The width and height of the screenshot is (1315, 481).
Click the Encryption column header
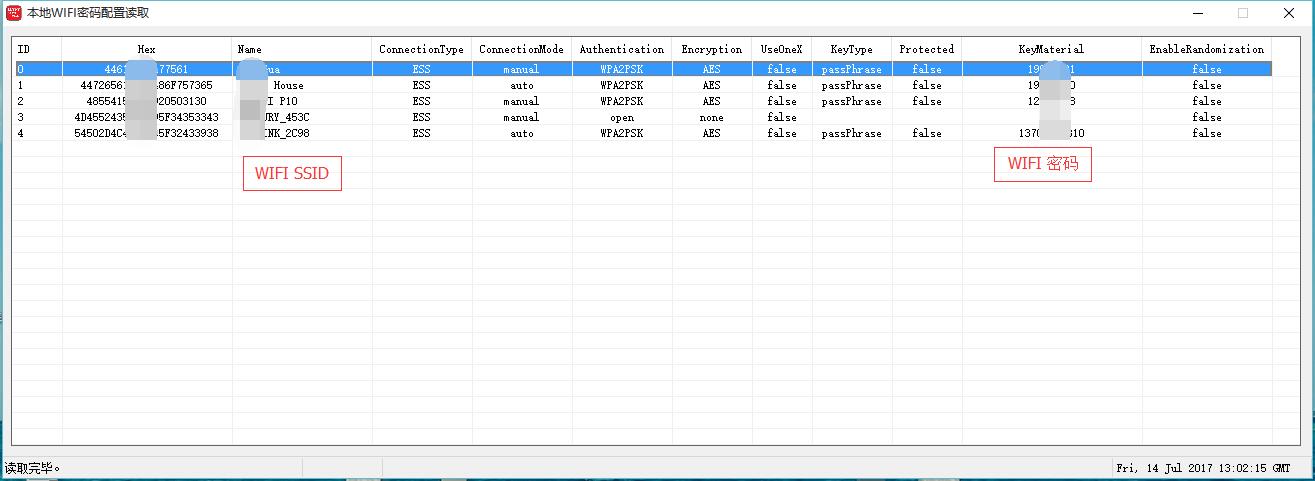coord(711,49)
